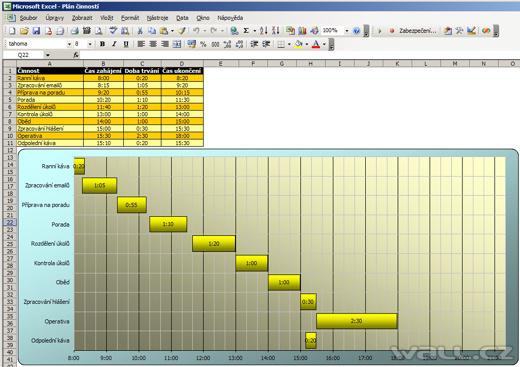Open the Data menu
This screenshot has height=367, width=520.
182,18
